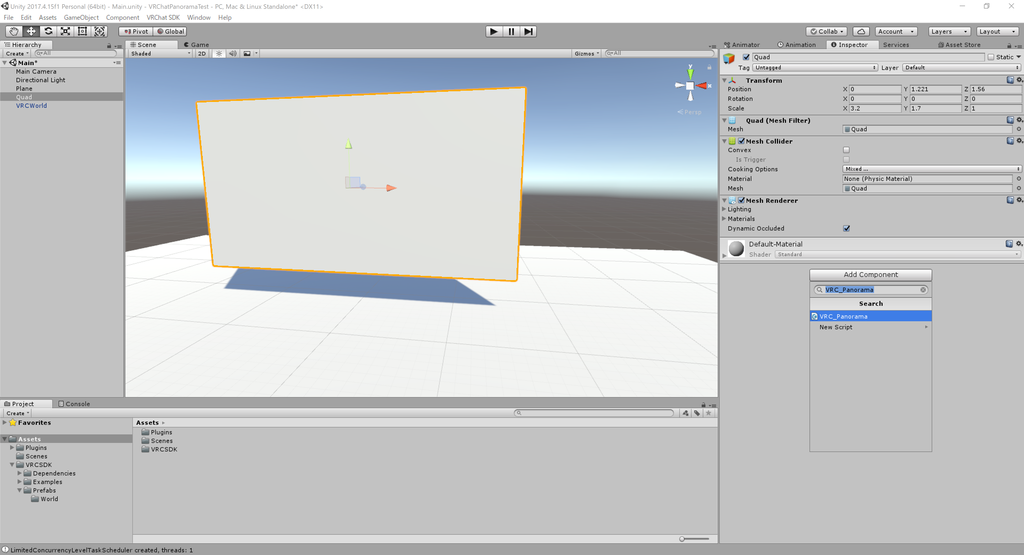Toggle scene audio speaker icon
This screenshot has width=1024, height=555.
tap(232, 54)
